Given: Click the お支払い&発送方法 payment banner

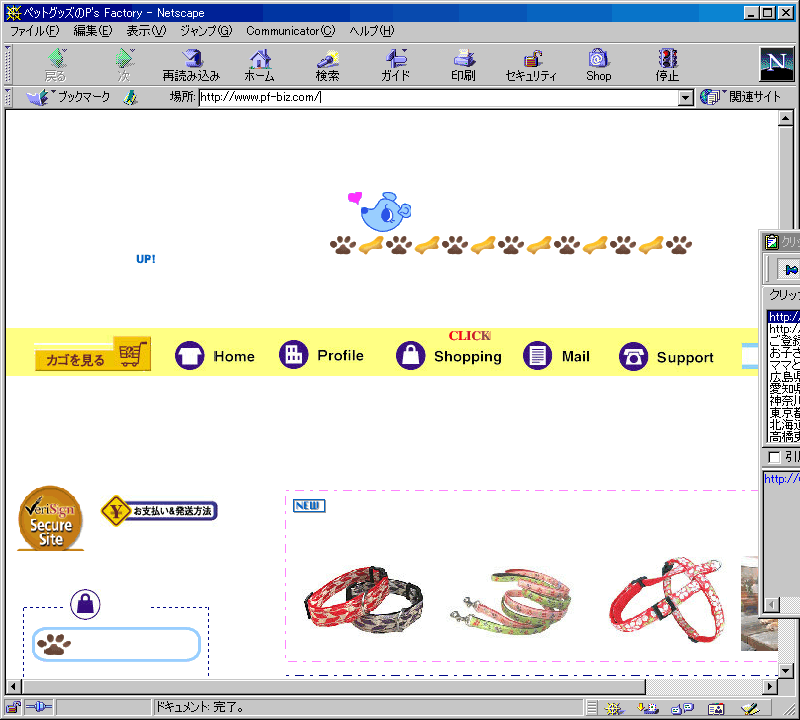Looking at the screenshot, I should (159, 510).
